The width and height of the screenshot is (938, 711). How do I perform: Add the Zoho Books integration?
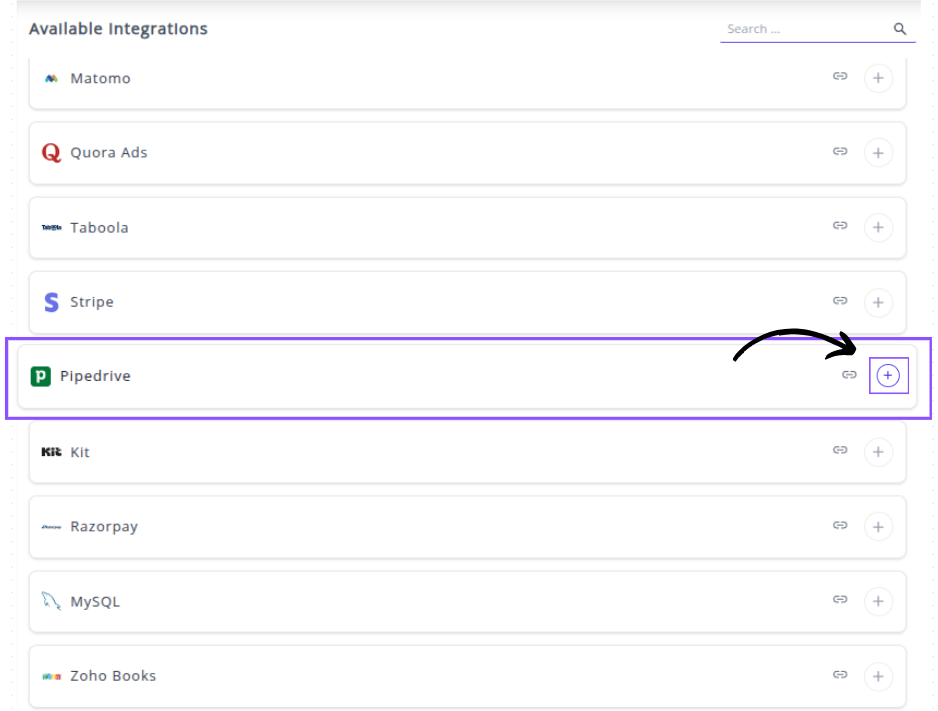pos(878,676)
